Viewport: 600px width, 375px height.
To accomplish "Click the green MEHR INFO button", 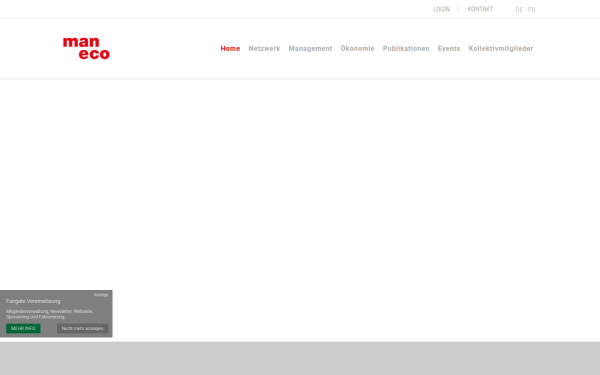I will point(23,328).
